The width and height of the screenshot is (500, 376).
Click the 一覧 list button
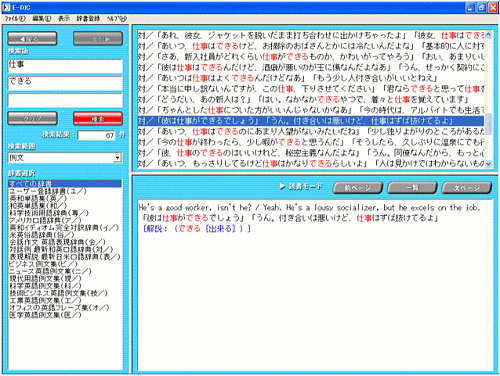click(412, 188)
